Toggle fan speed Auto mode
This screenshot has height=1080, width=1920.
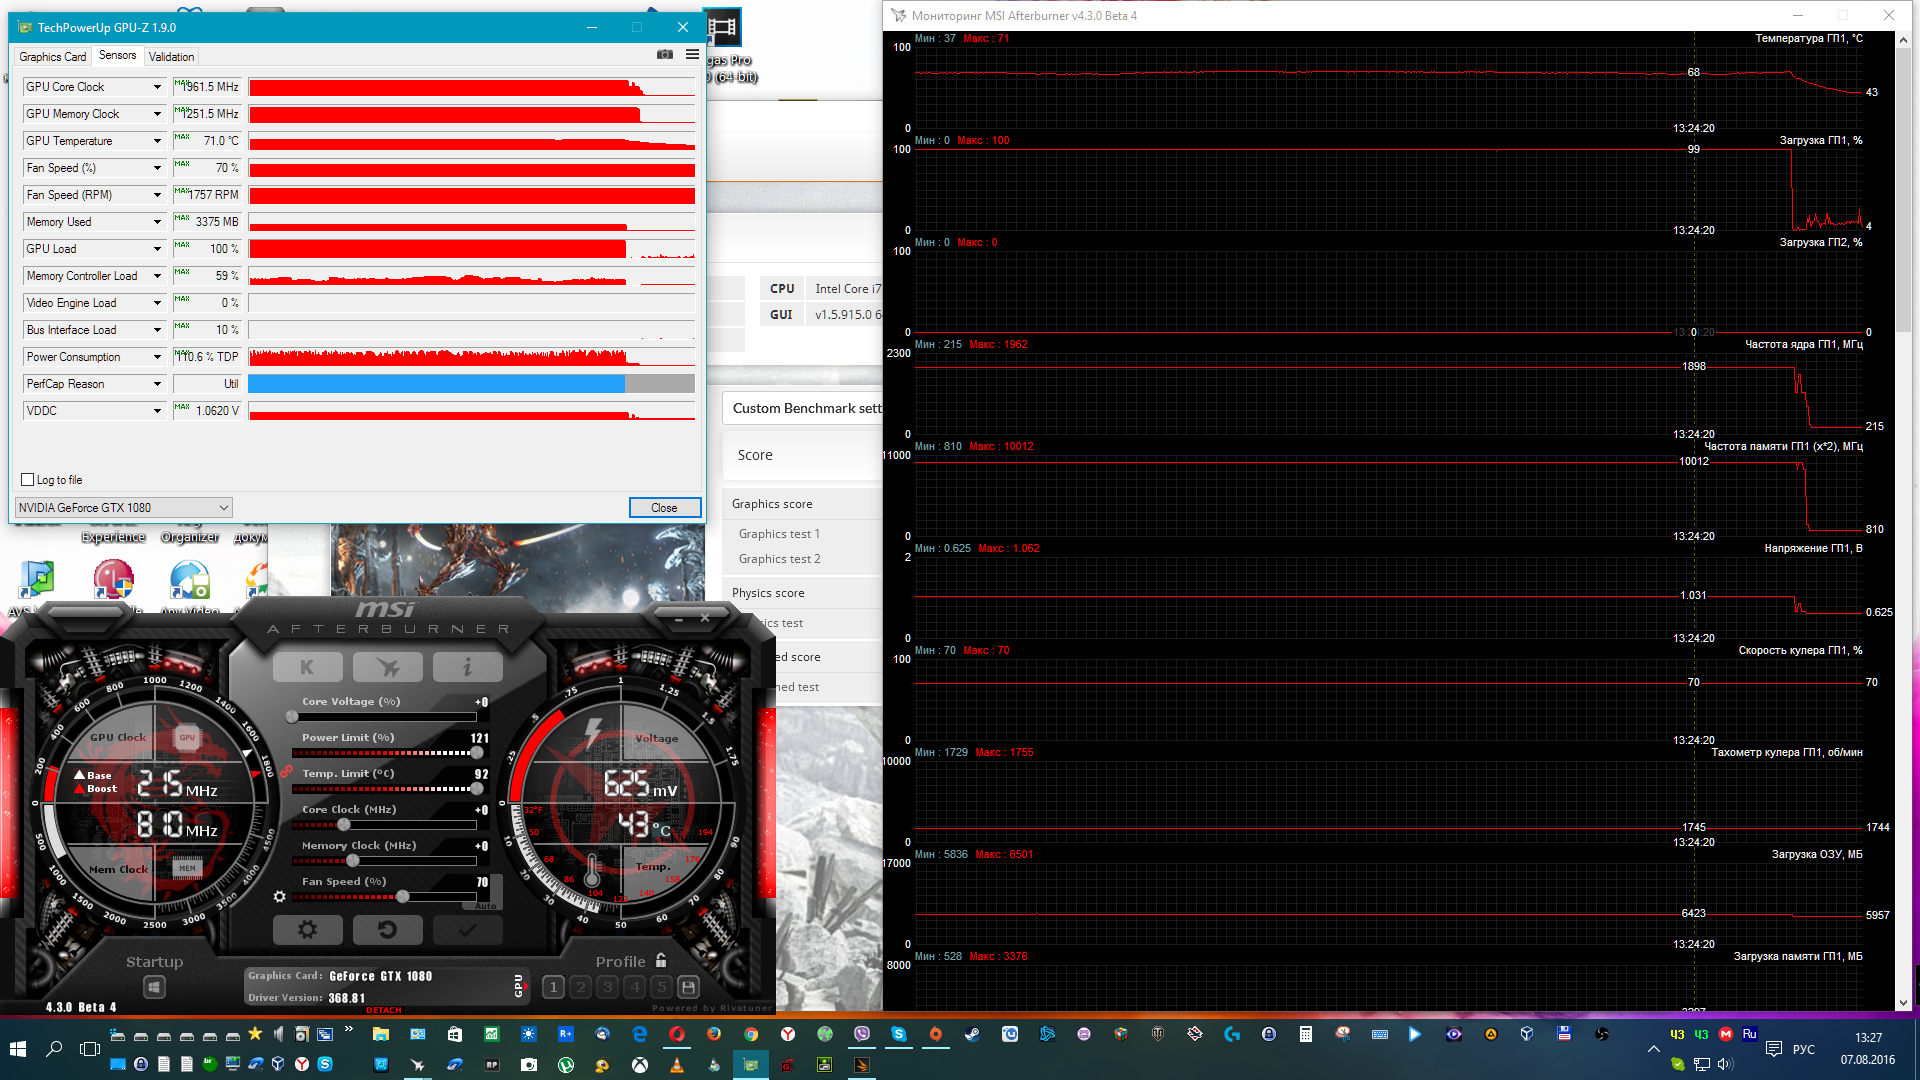[486, 906]
